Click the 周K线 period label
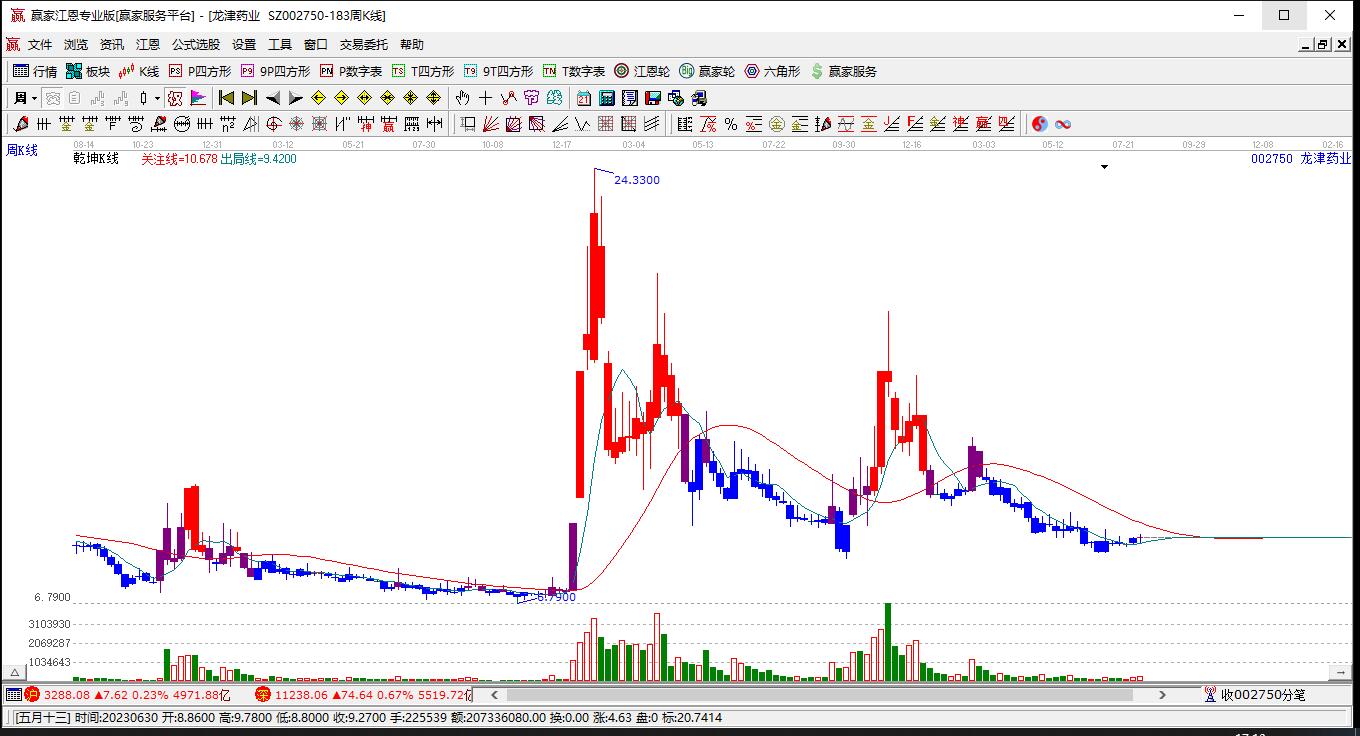 pos(22,150)
